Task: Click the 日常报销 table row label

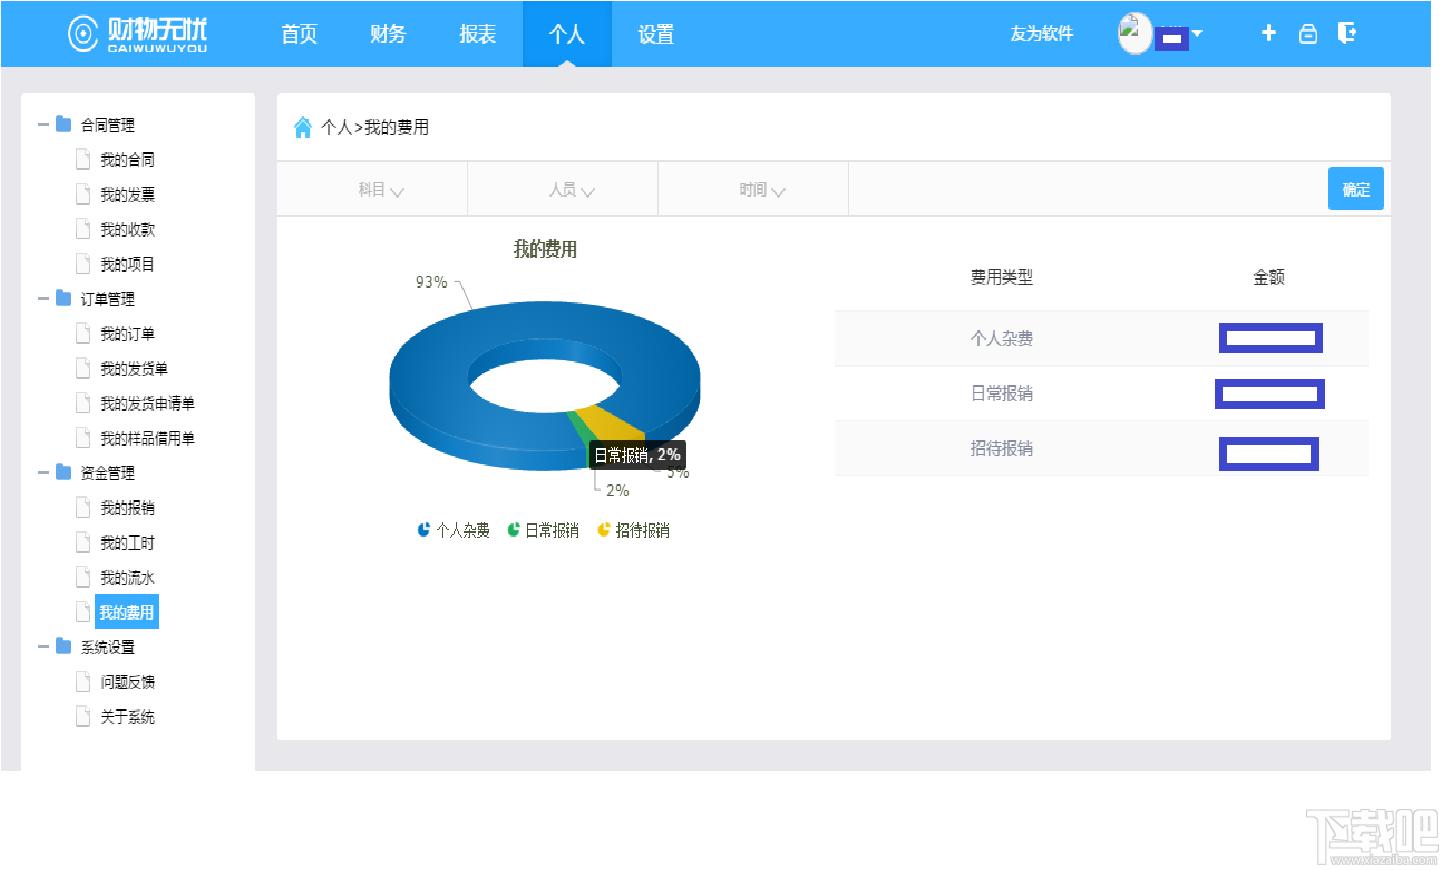Action: point(1002,393)
